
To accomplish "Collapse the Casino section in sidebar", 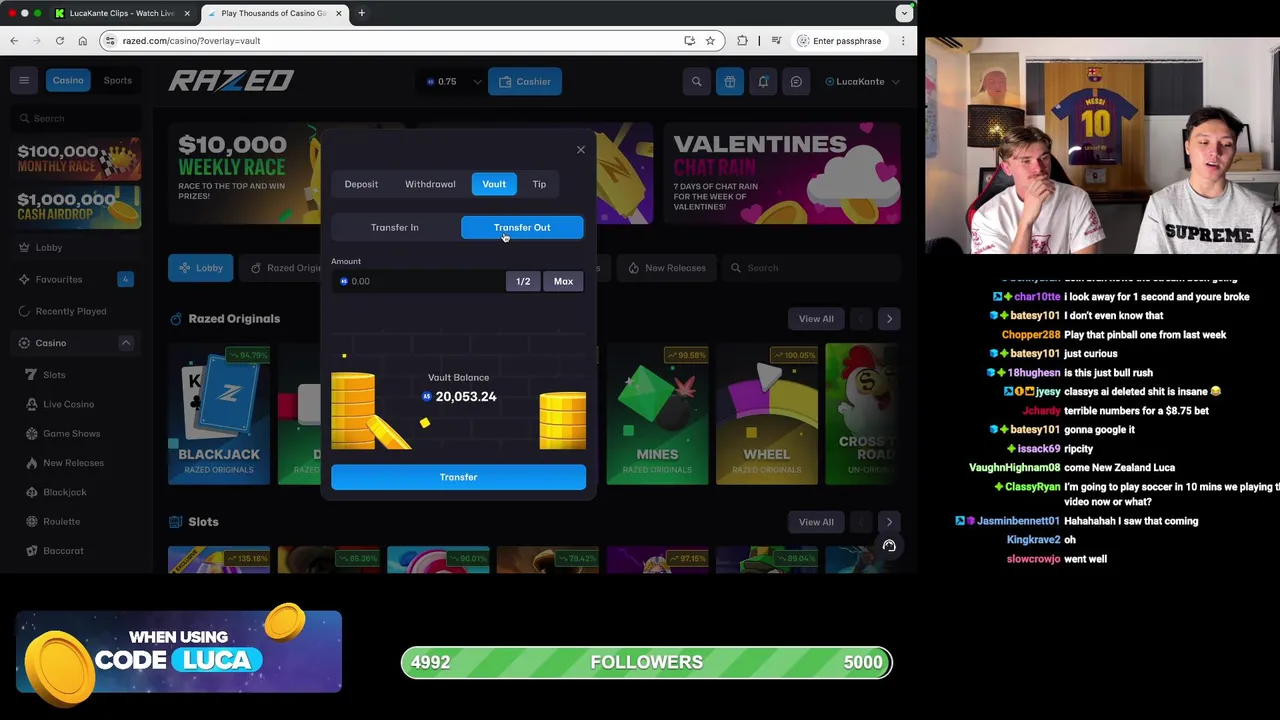I will click(x=126, y=343).
